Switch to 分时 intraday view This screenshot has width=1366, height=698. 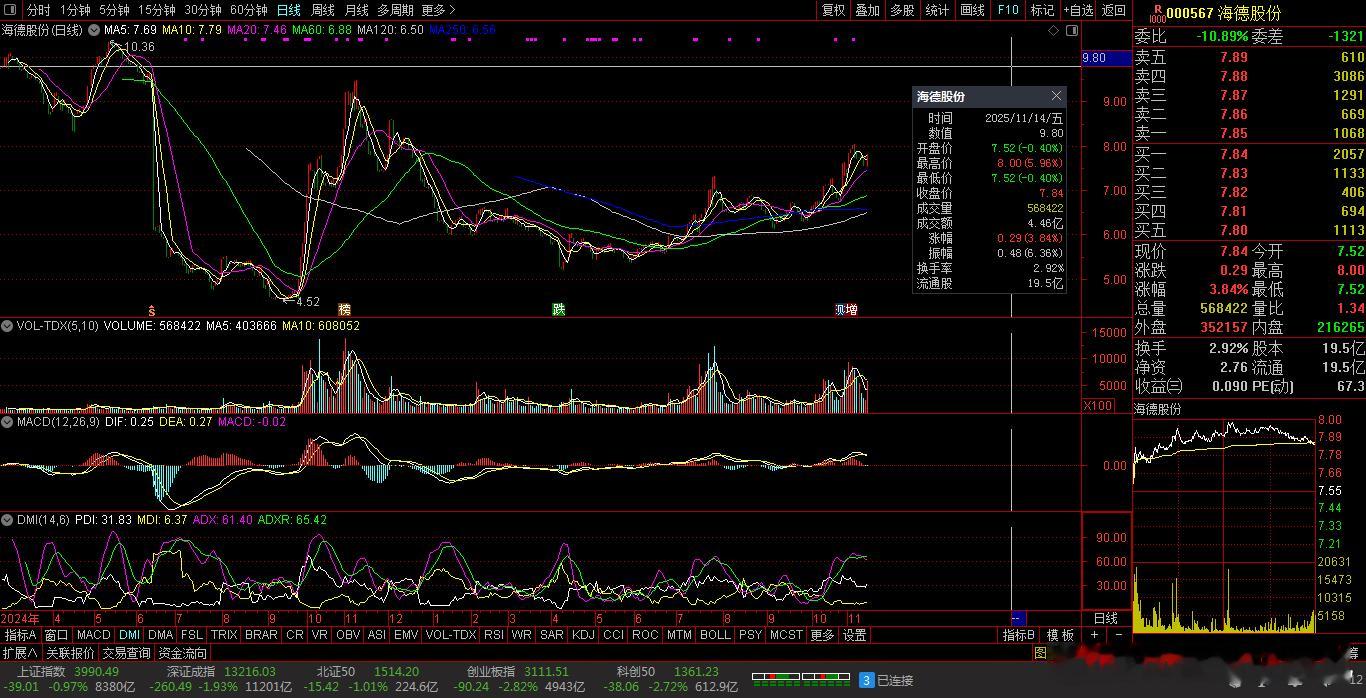coord(38,10)
